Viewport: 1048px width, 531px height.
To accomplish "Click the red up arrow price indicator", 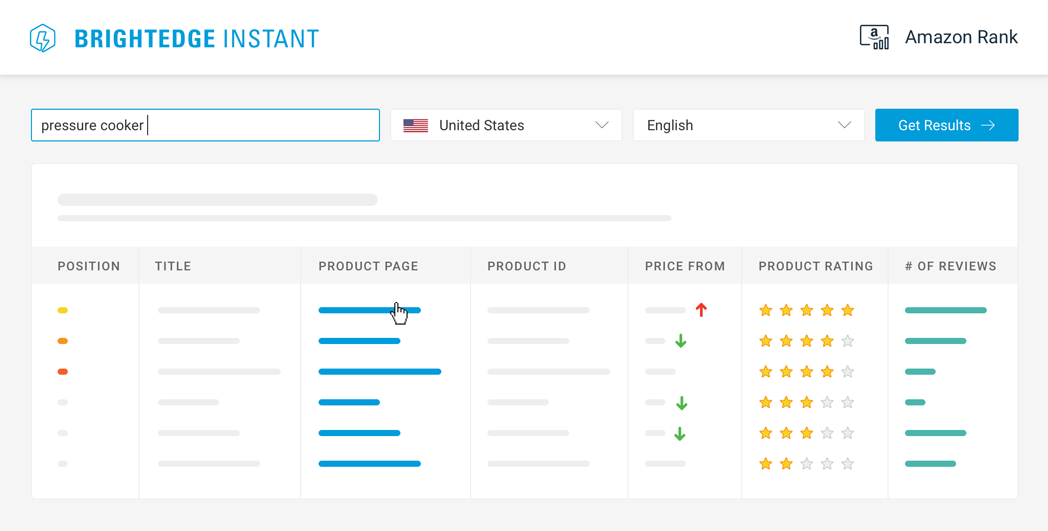I will click(x=701, y=310).
